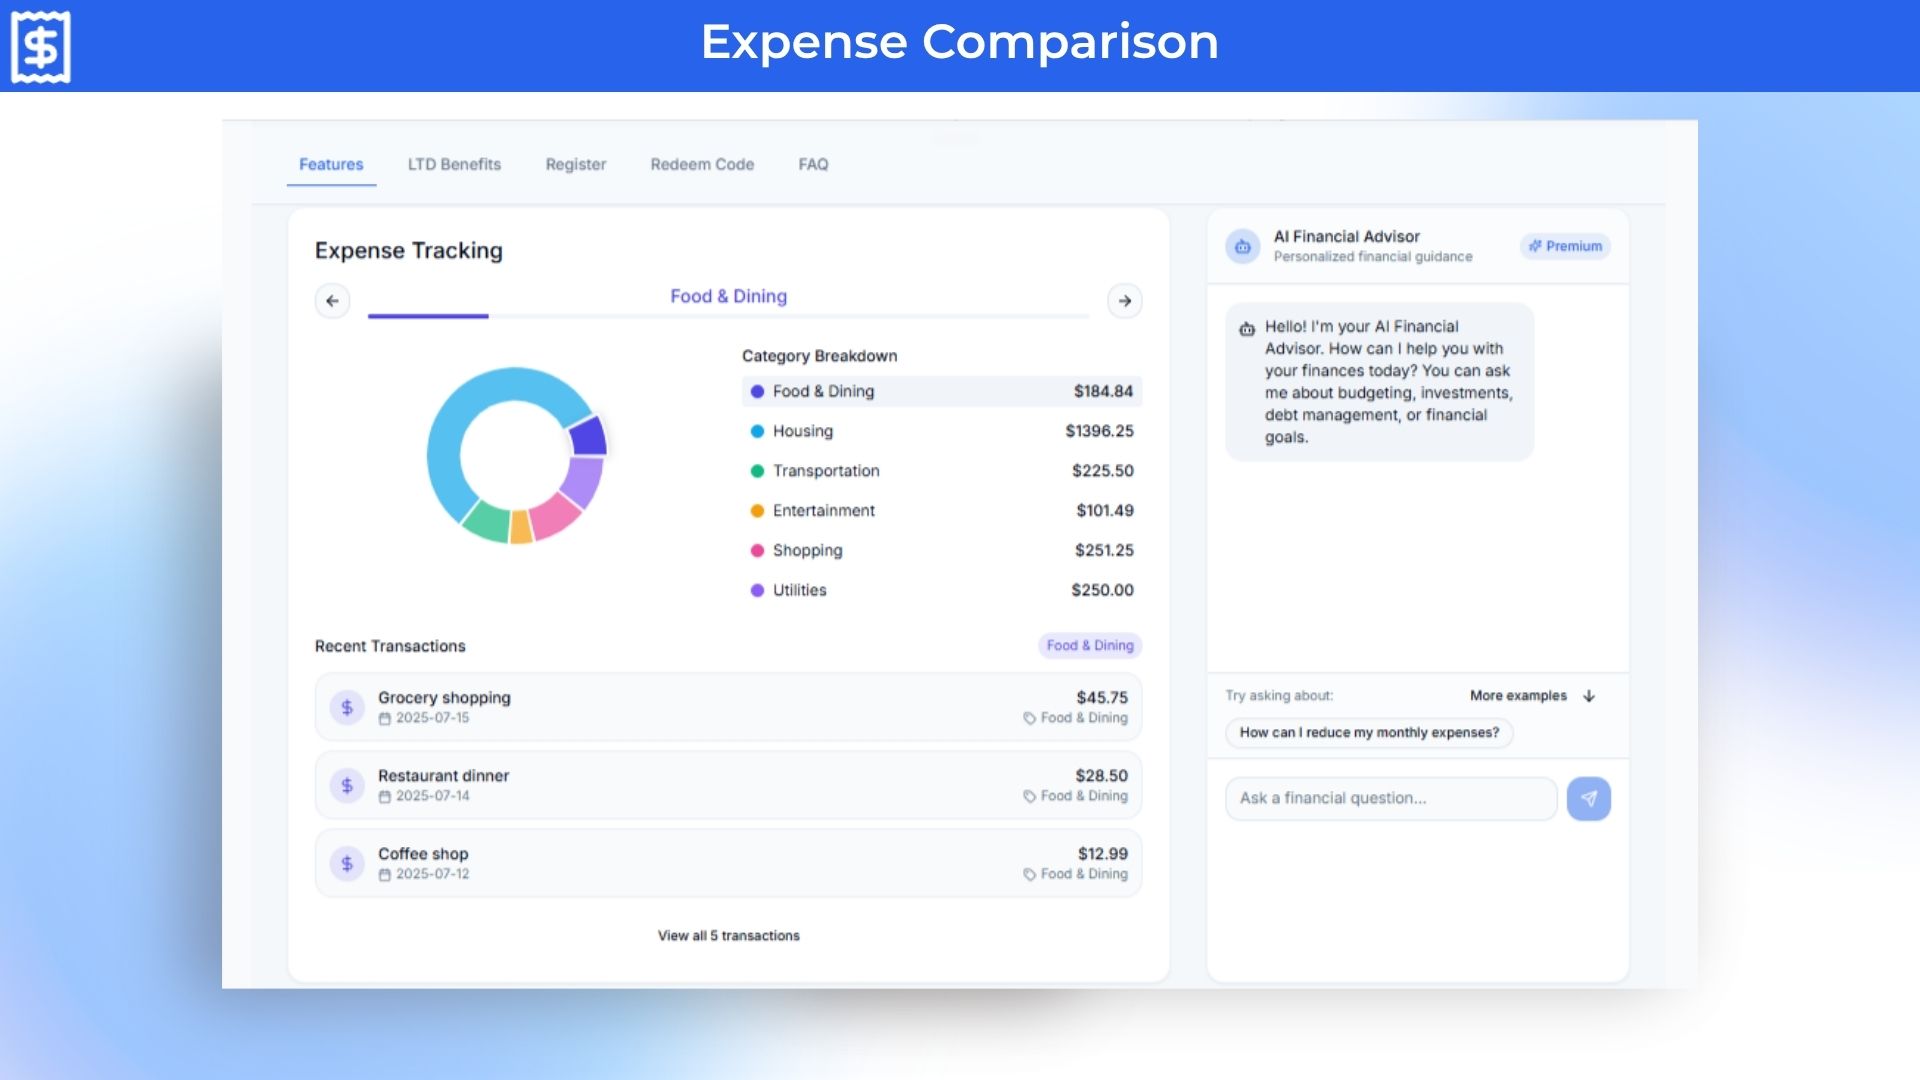Click the Grocery shopping dollar icon

(347, 707)
